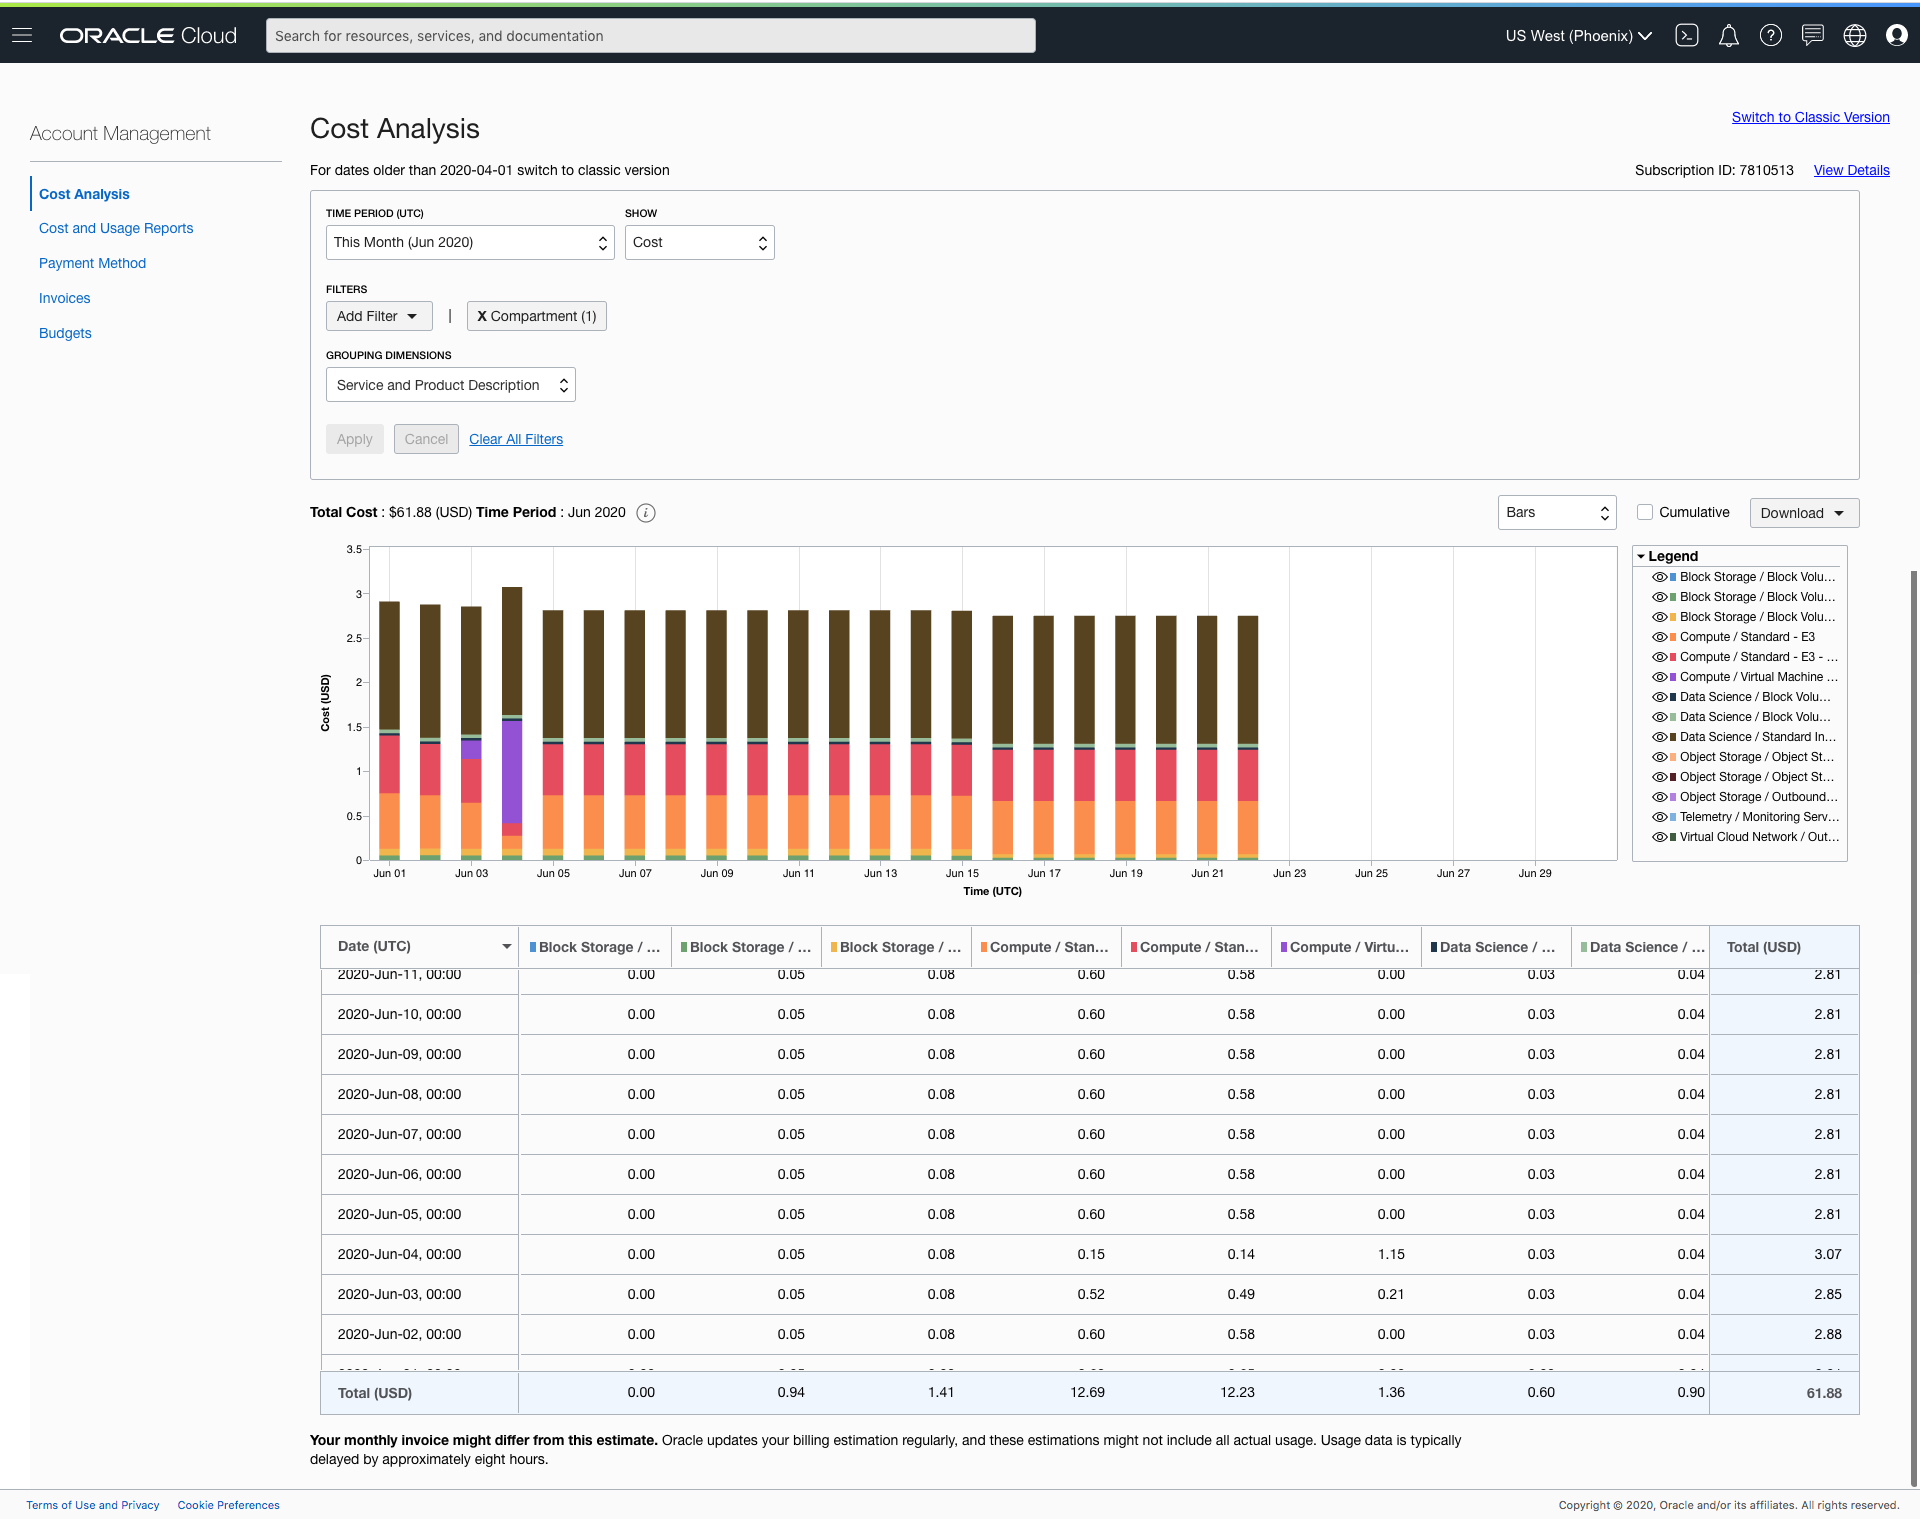This screenshot has width=1920, height=1519.
Task: Open the Grouping Dimensions dropdown
Action: [x=450, y=385]
